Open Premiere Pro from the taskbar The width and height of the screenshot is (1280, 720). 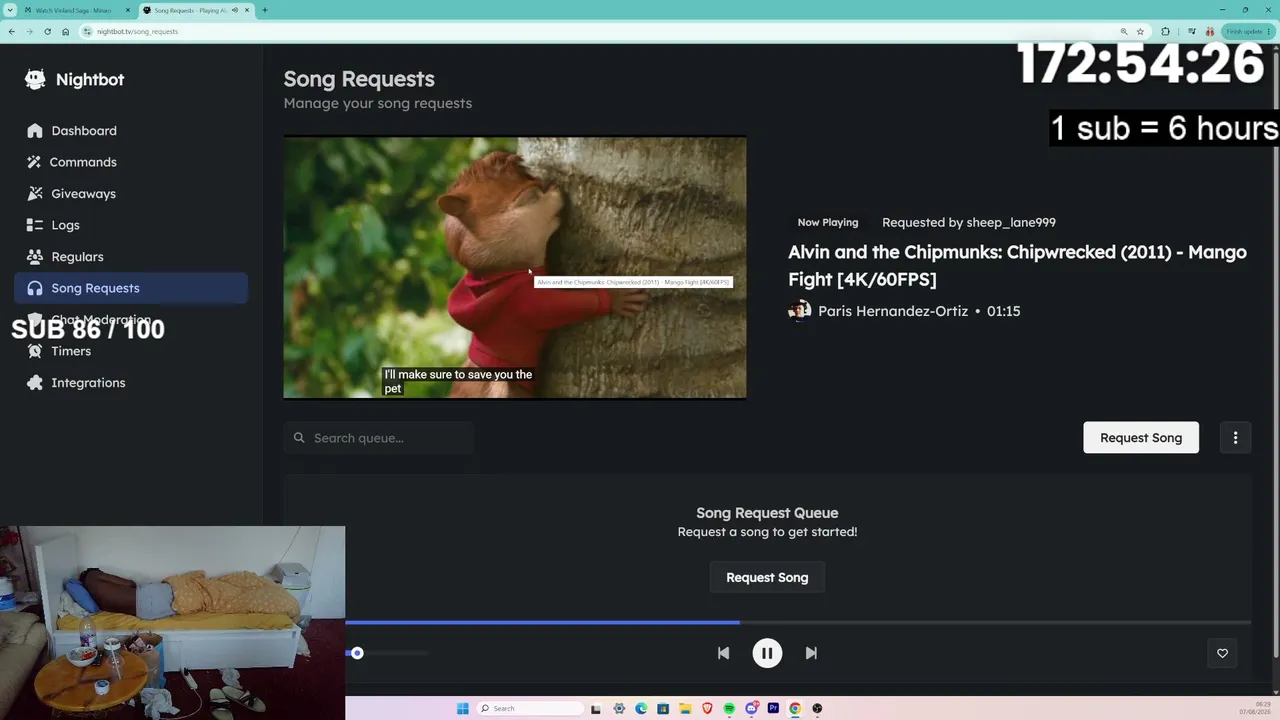pyautogui.click(x=773, y=708)
